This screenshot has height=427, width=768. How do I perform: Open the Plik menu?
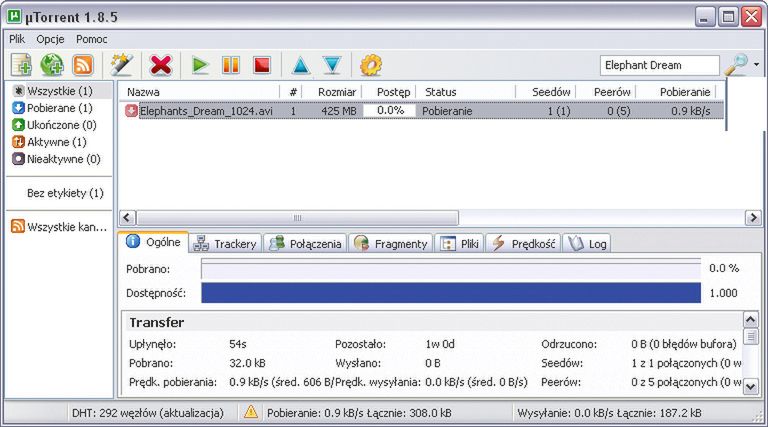[x=17, y=39]
